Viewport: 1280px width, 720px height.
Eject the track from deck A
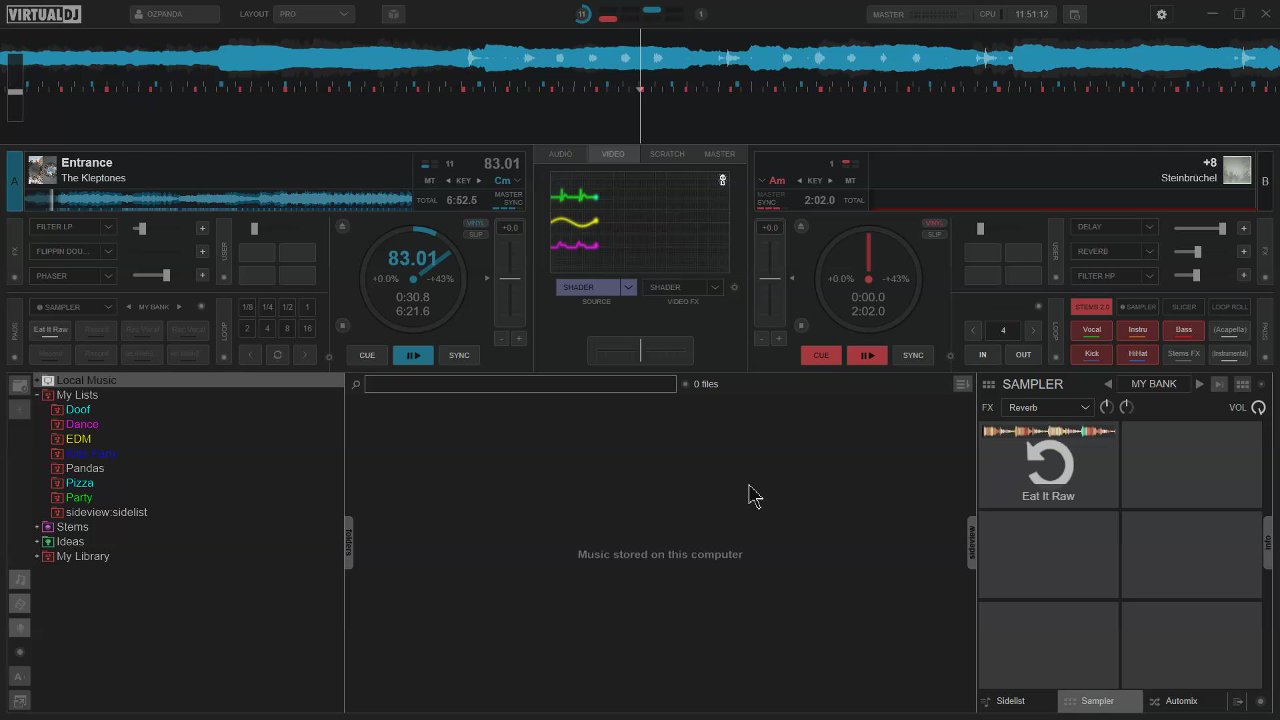coord(342,227)
